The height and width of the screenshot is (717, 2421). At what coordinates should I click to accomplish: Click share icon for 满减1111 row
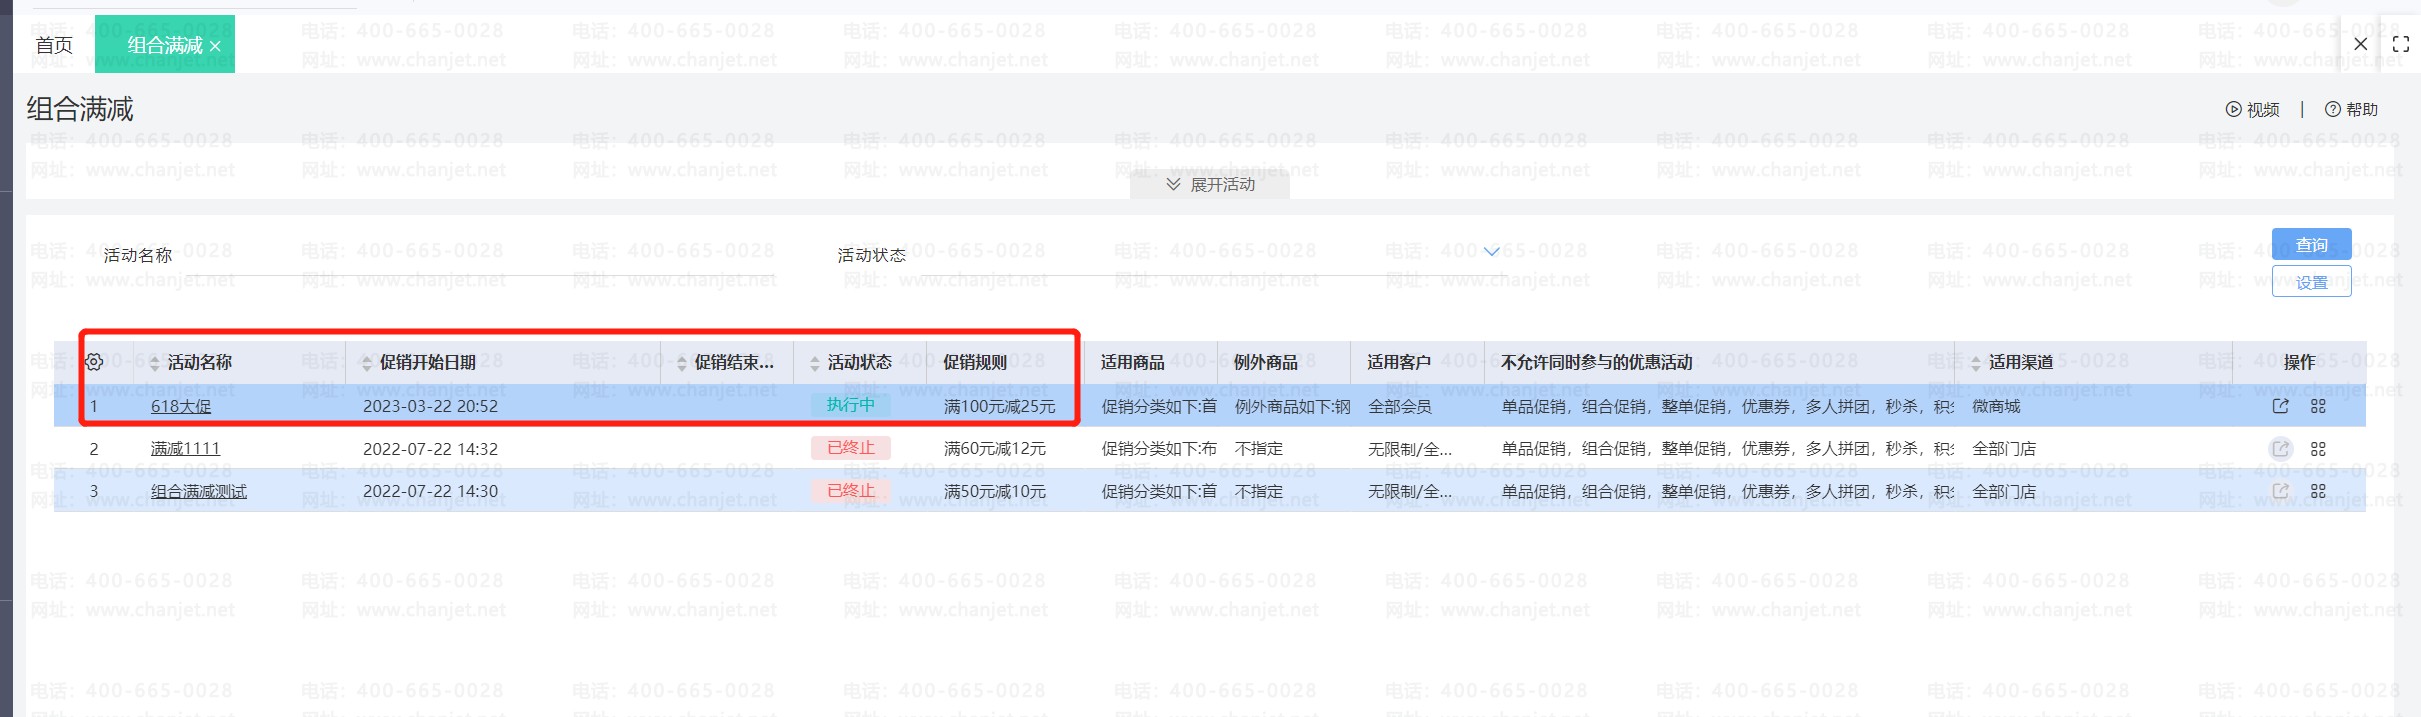click(2280, 449)
